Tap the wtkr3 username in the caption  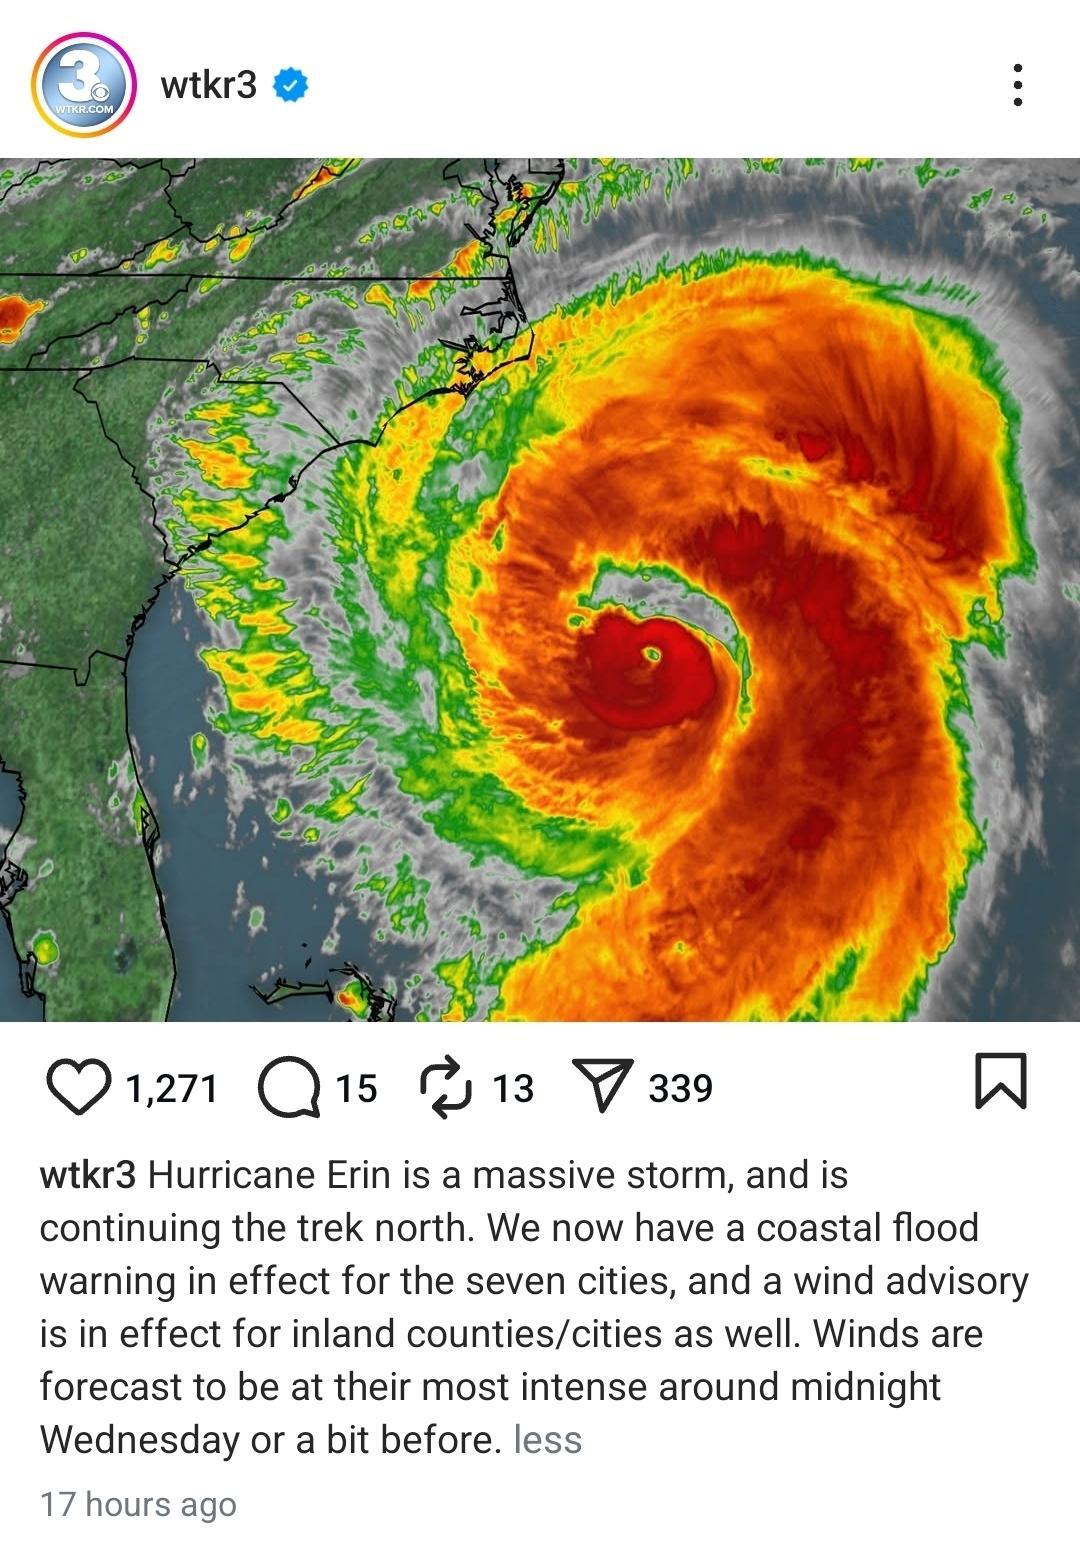[87, 1175]
